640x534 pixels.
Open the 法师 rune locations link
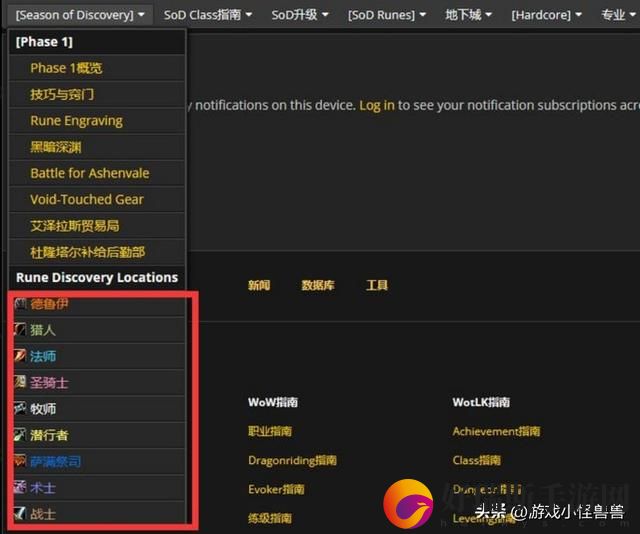point(43,356)
